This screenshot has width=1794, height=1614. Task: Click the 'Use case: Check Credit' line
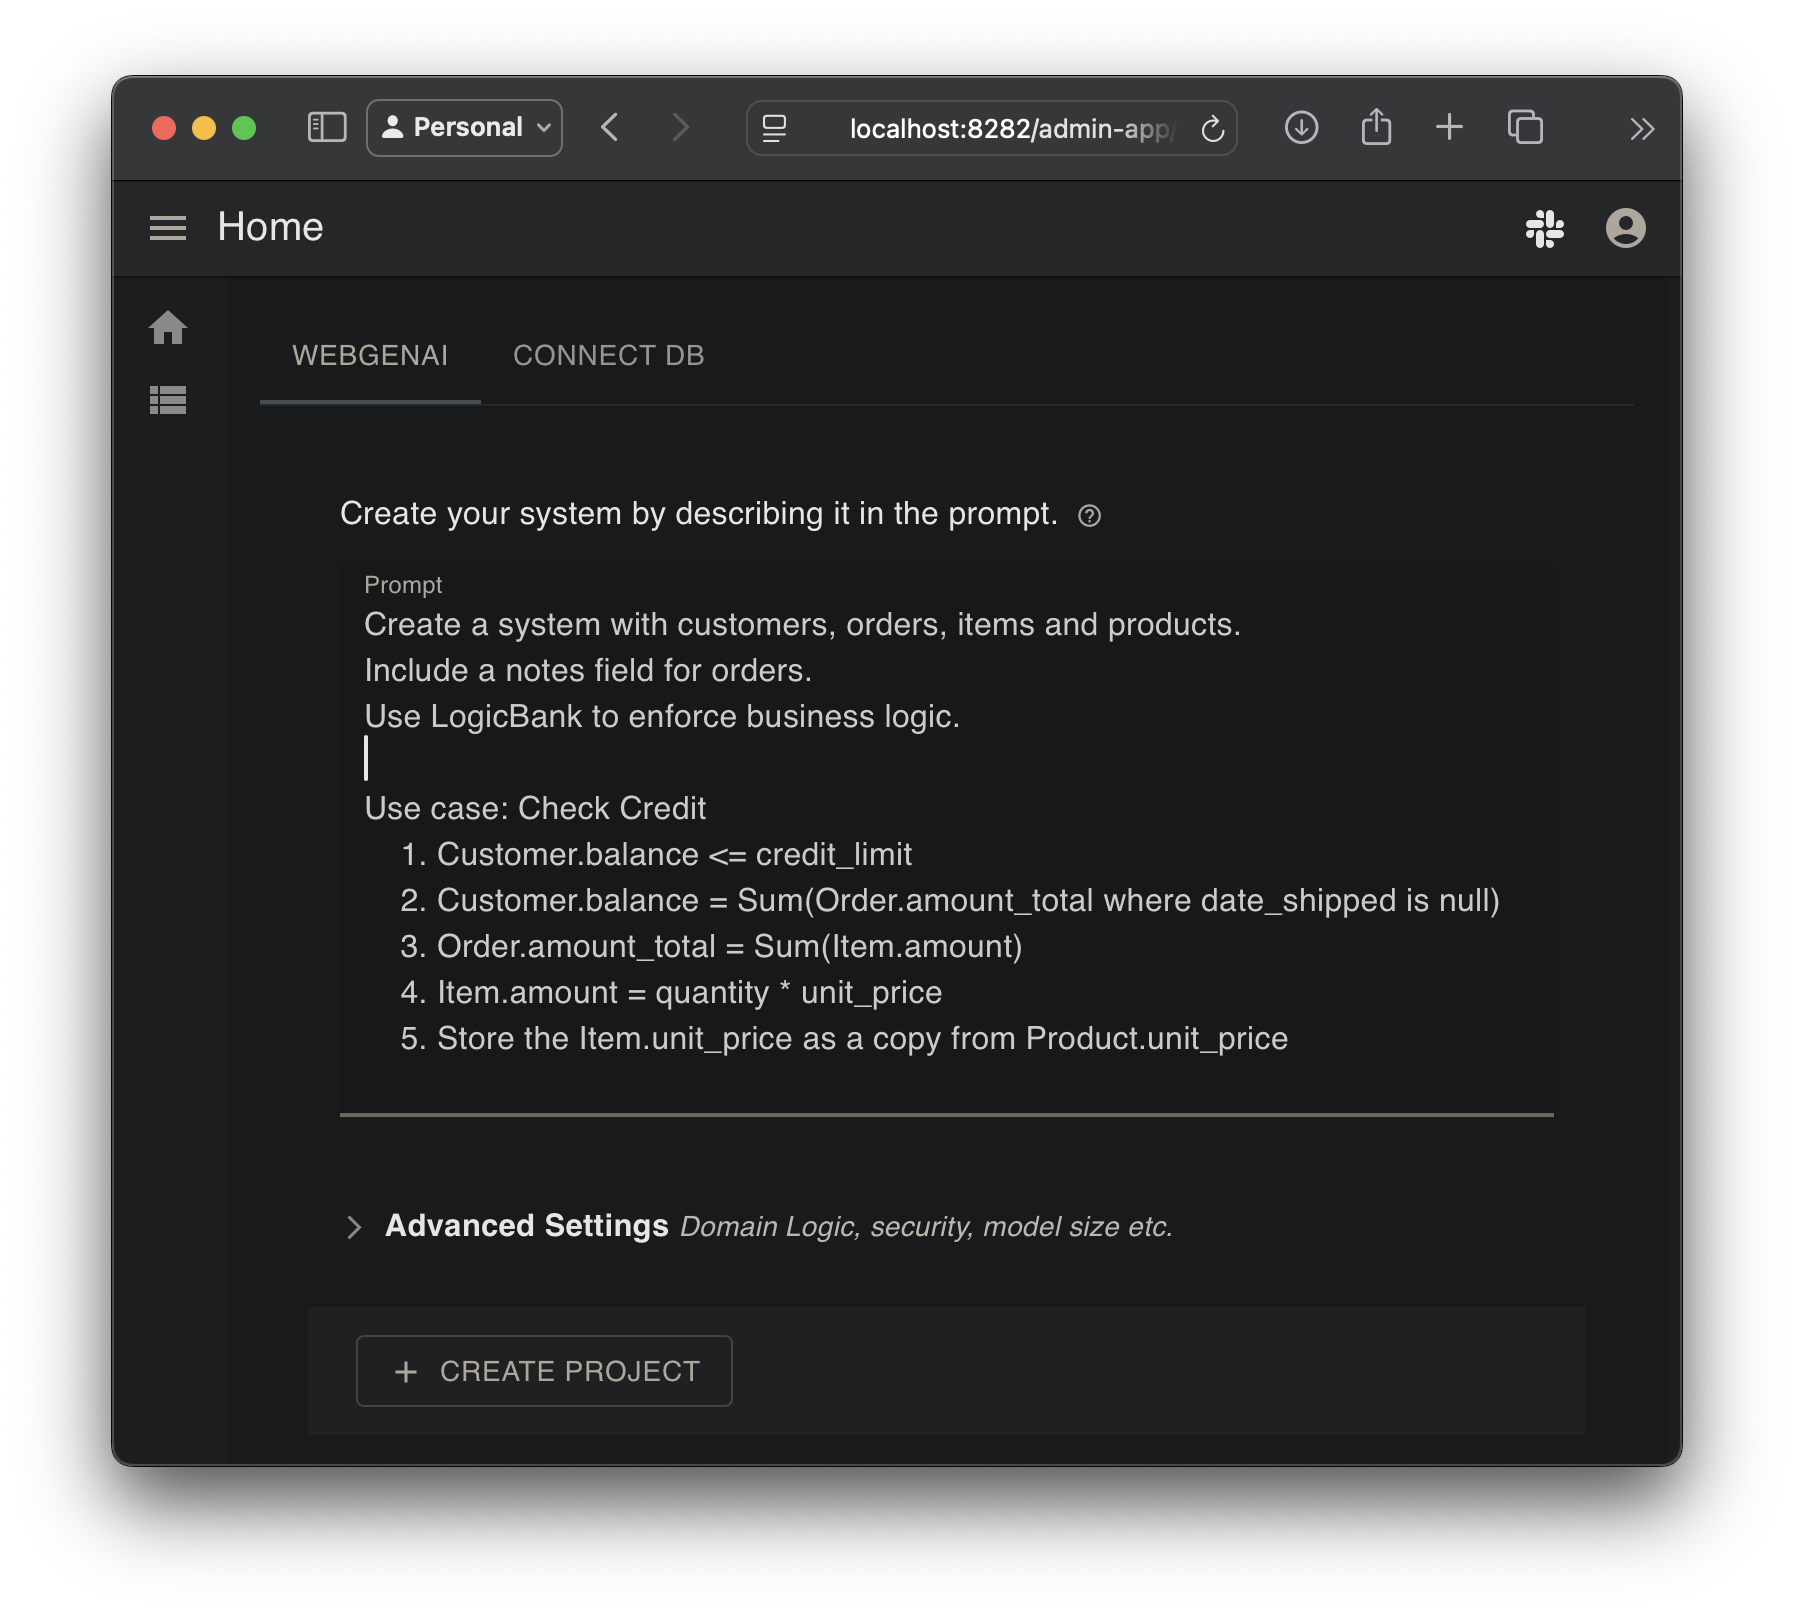(535, 808)
